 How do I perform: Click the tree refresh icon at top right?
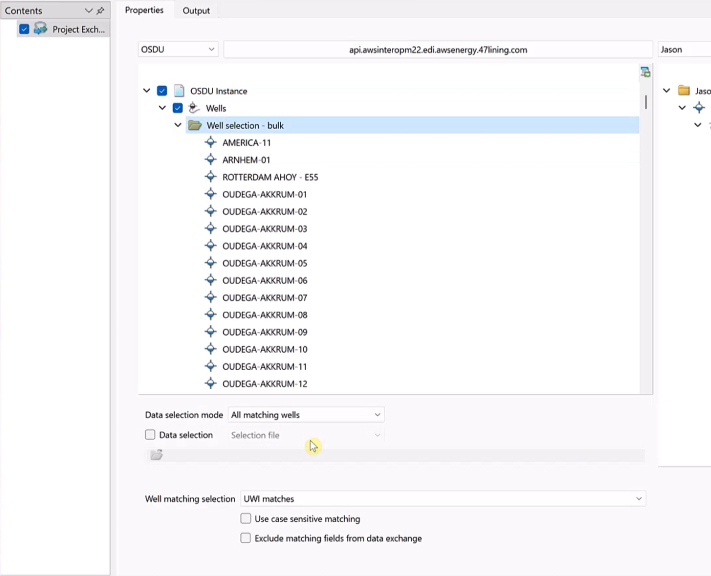click(645, 72)
